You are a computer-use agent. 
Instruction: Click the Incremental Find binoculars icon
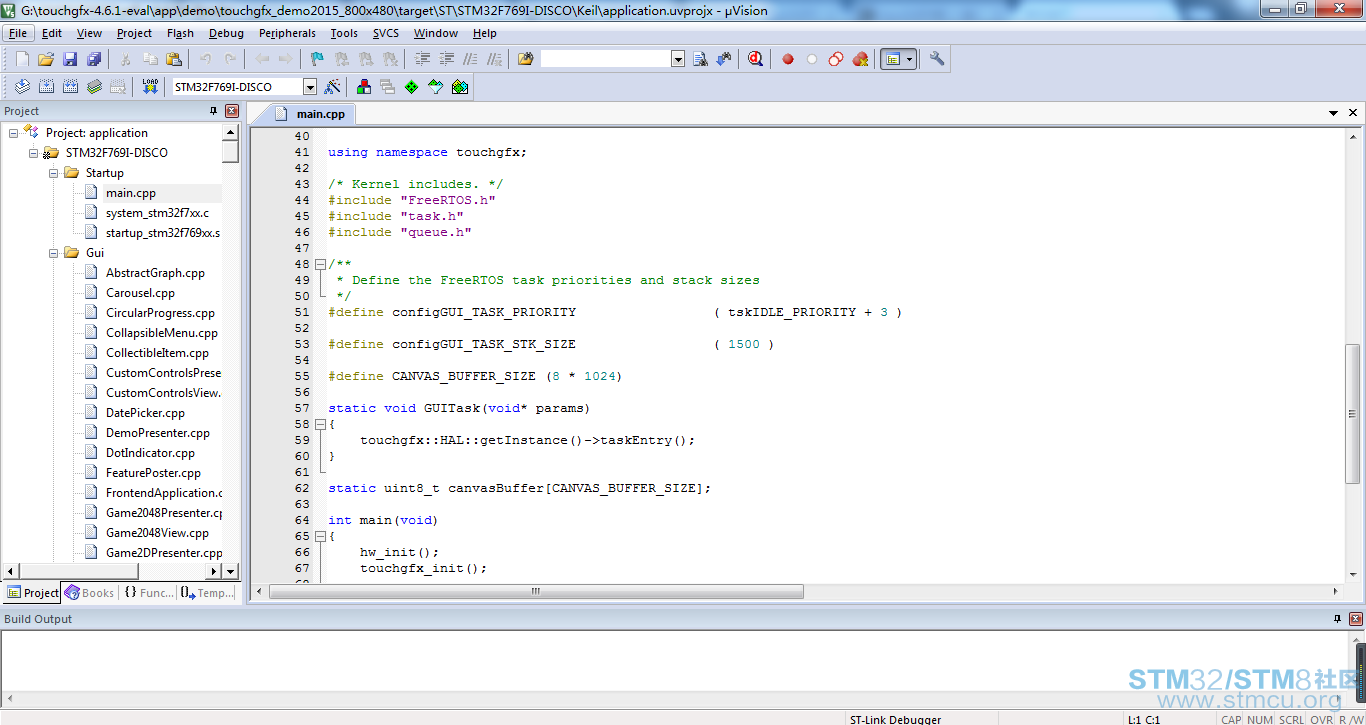point(723,59)
